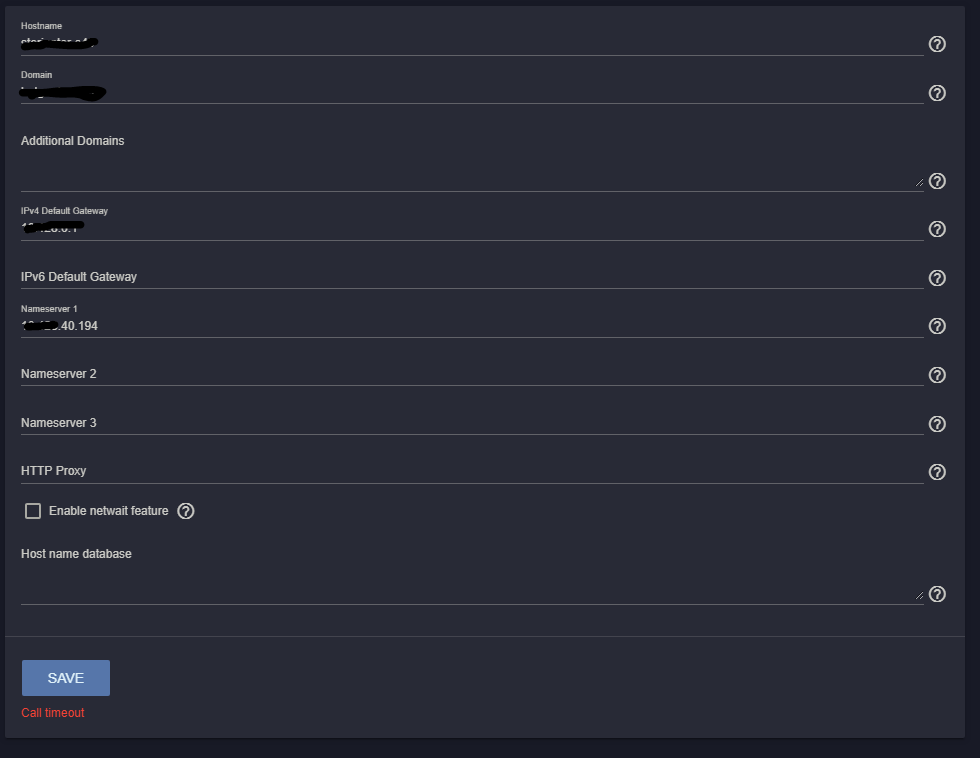Click into the Hostname field
This screenshot has height=758, width=980.
(x=470, y=43)
